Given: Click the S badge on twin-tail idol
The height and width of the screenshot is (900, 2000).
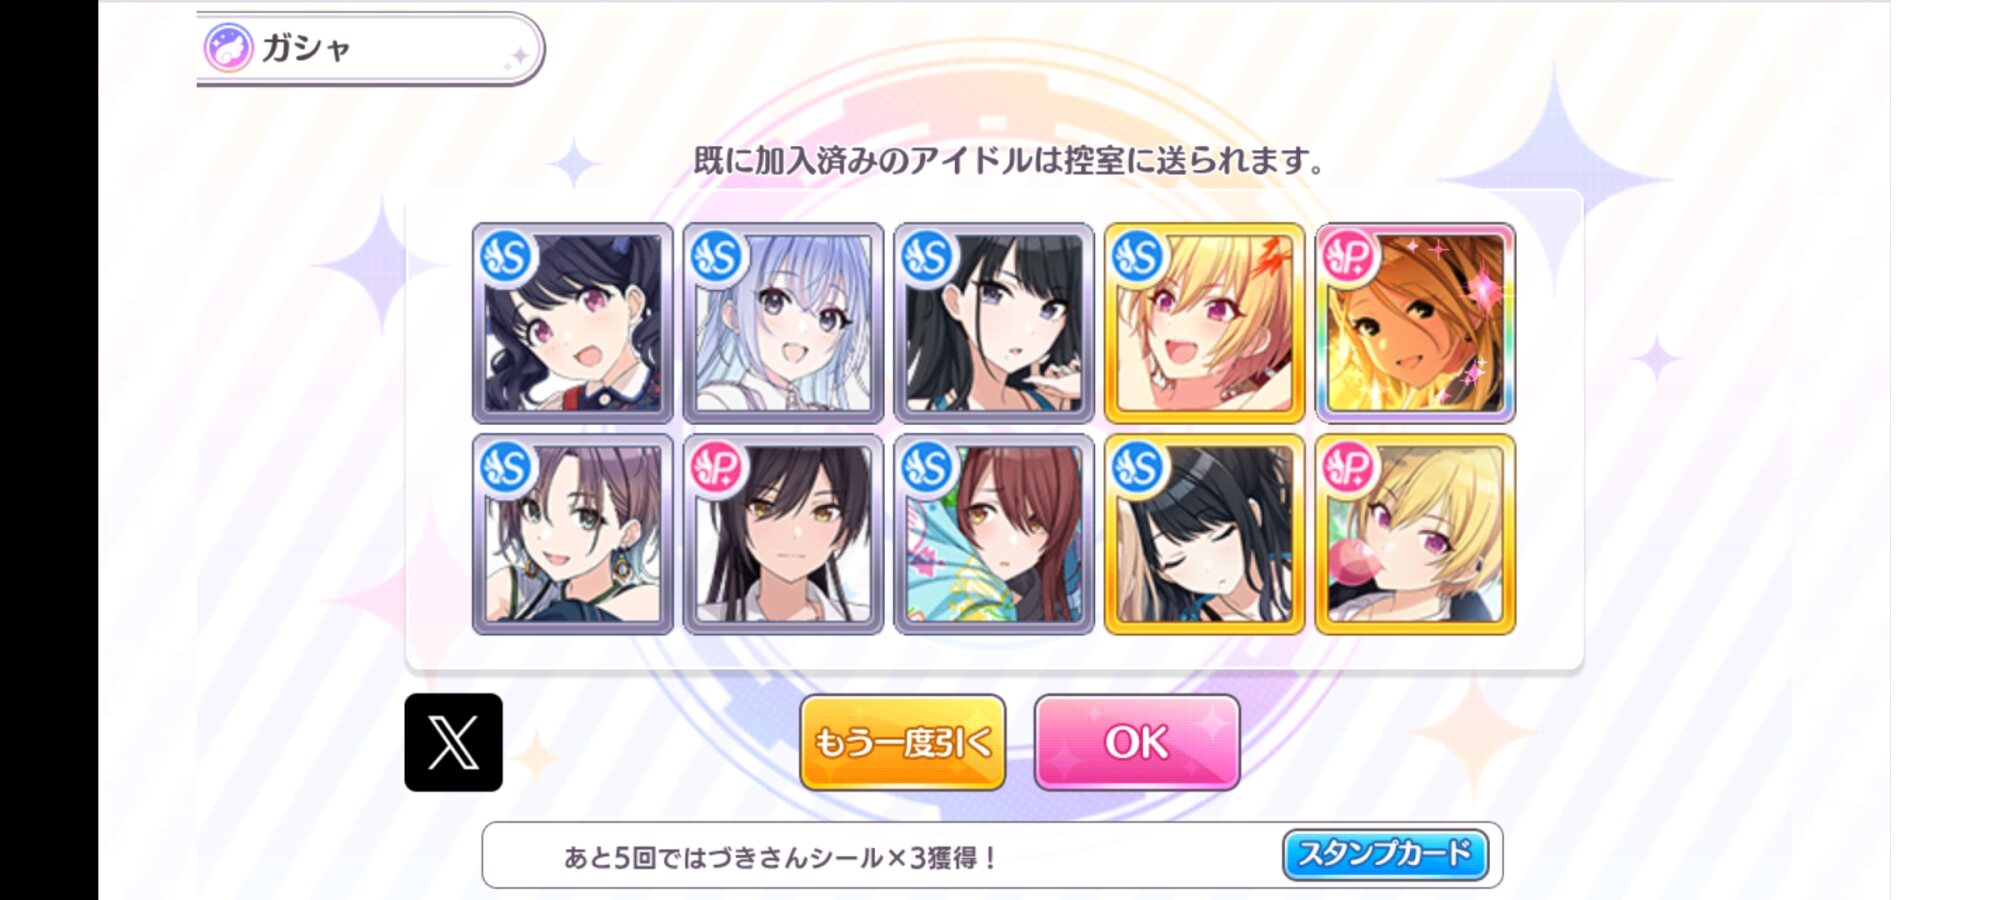Looking at the screenshot, I should click(507, 257).
